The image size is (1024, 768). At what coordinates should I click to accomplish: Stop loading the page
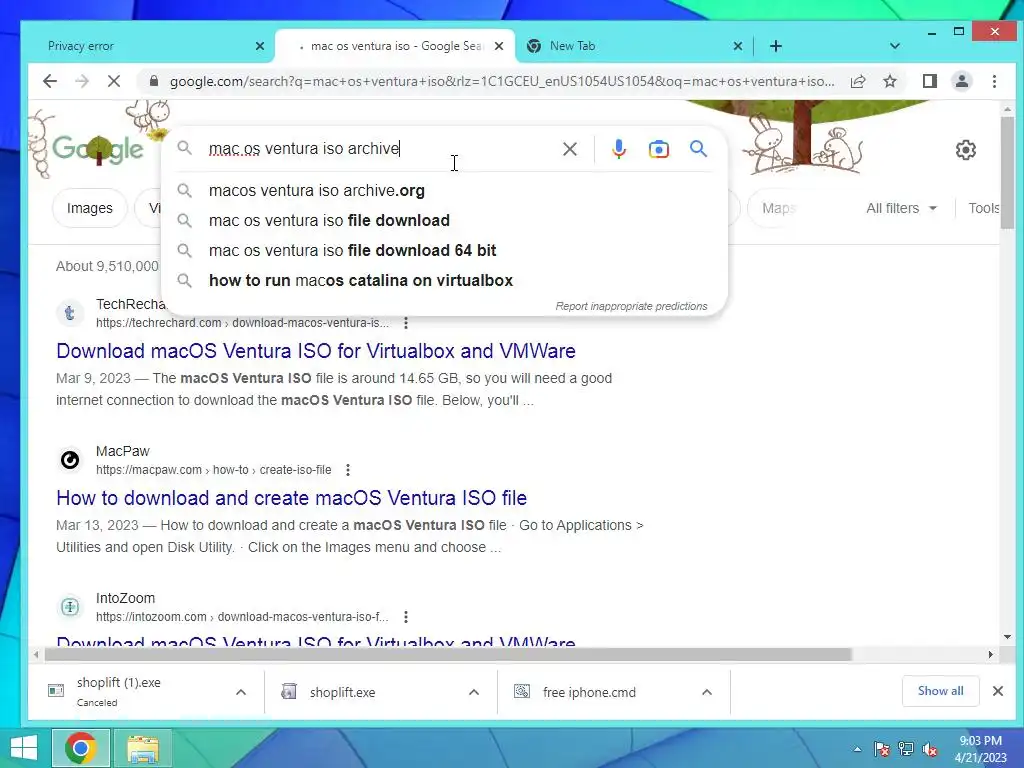114,81
